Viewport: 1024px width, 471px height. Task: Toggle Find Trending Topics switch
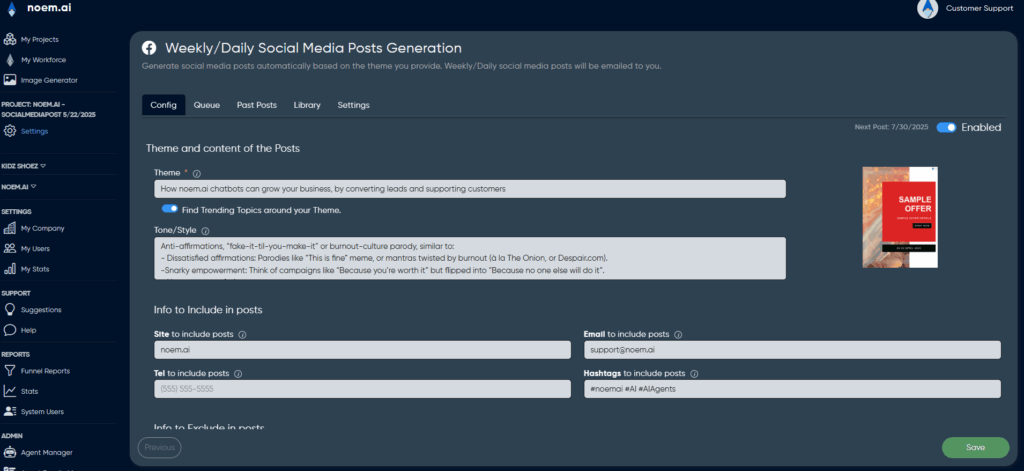coord(170,209)
